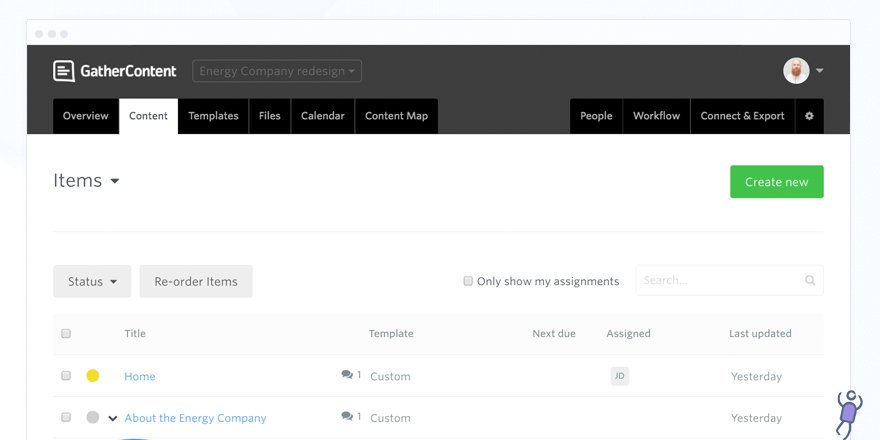The height and width of the screenshot is (440, 880).
Task: Click the search magnifier icon
Action: coord(810,281)
